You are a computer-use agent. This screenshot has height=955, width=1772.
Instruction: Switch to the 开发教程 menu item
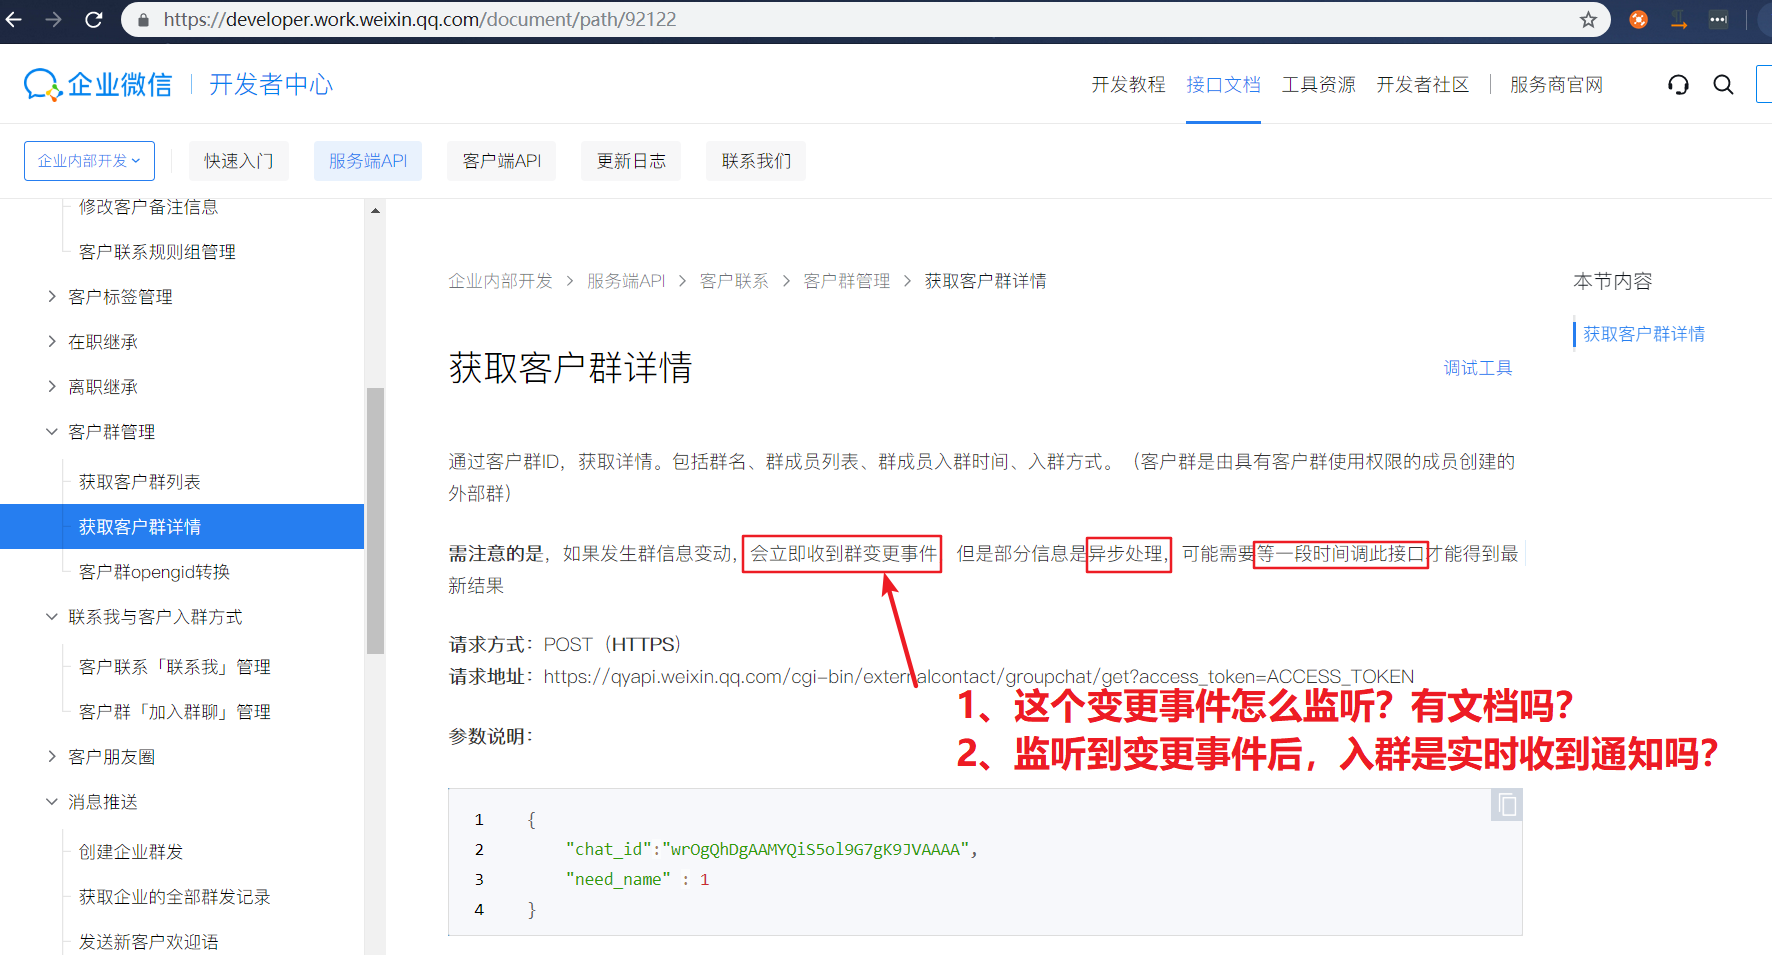pos(1127,84)
